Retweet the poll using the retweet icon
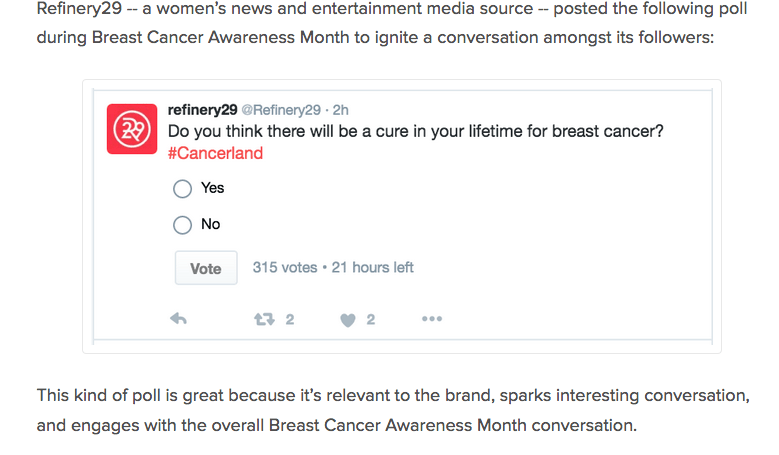 click(x=264, y=319)
